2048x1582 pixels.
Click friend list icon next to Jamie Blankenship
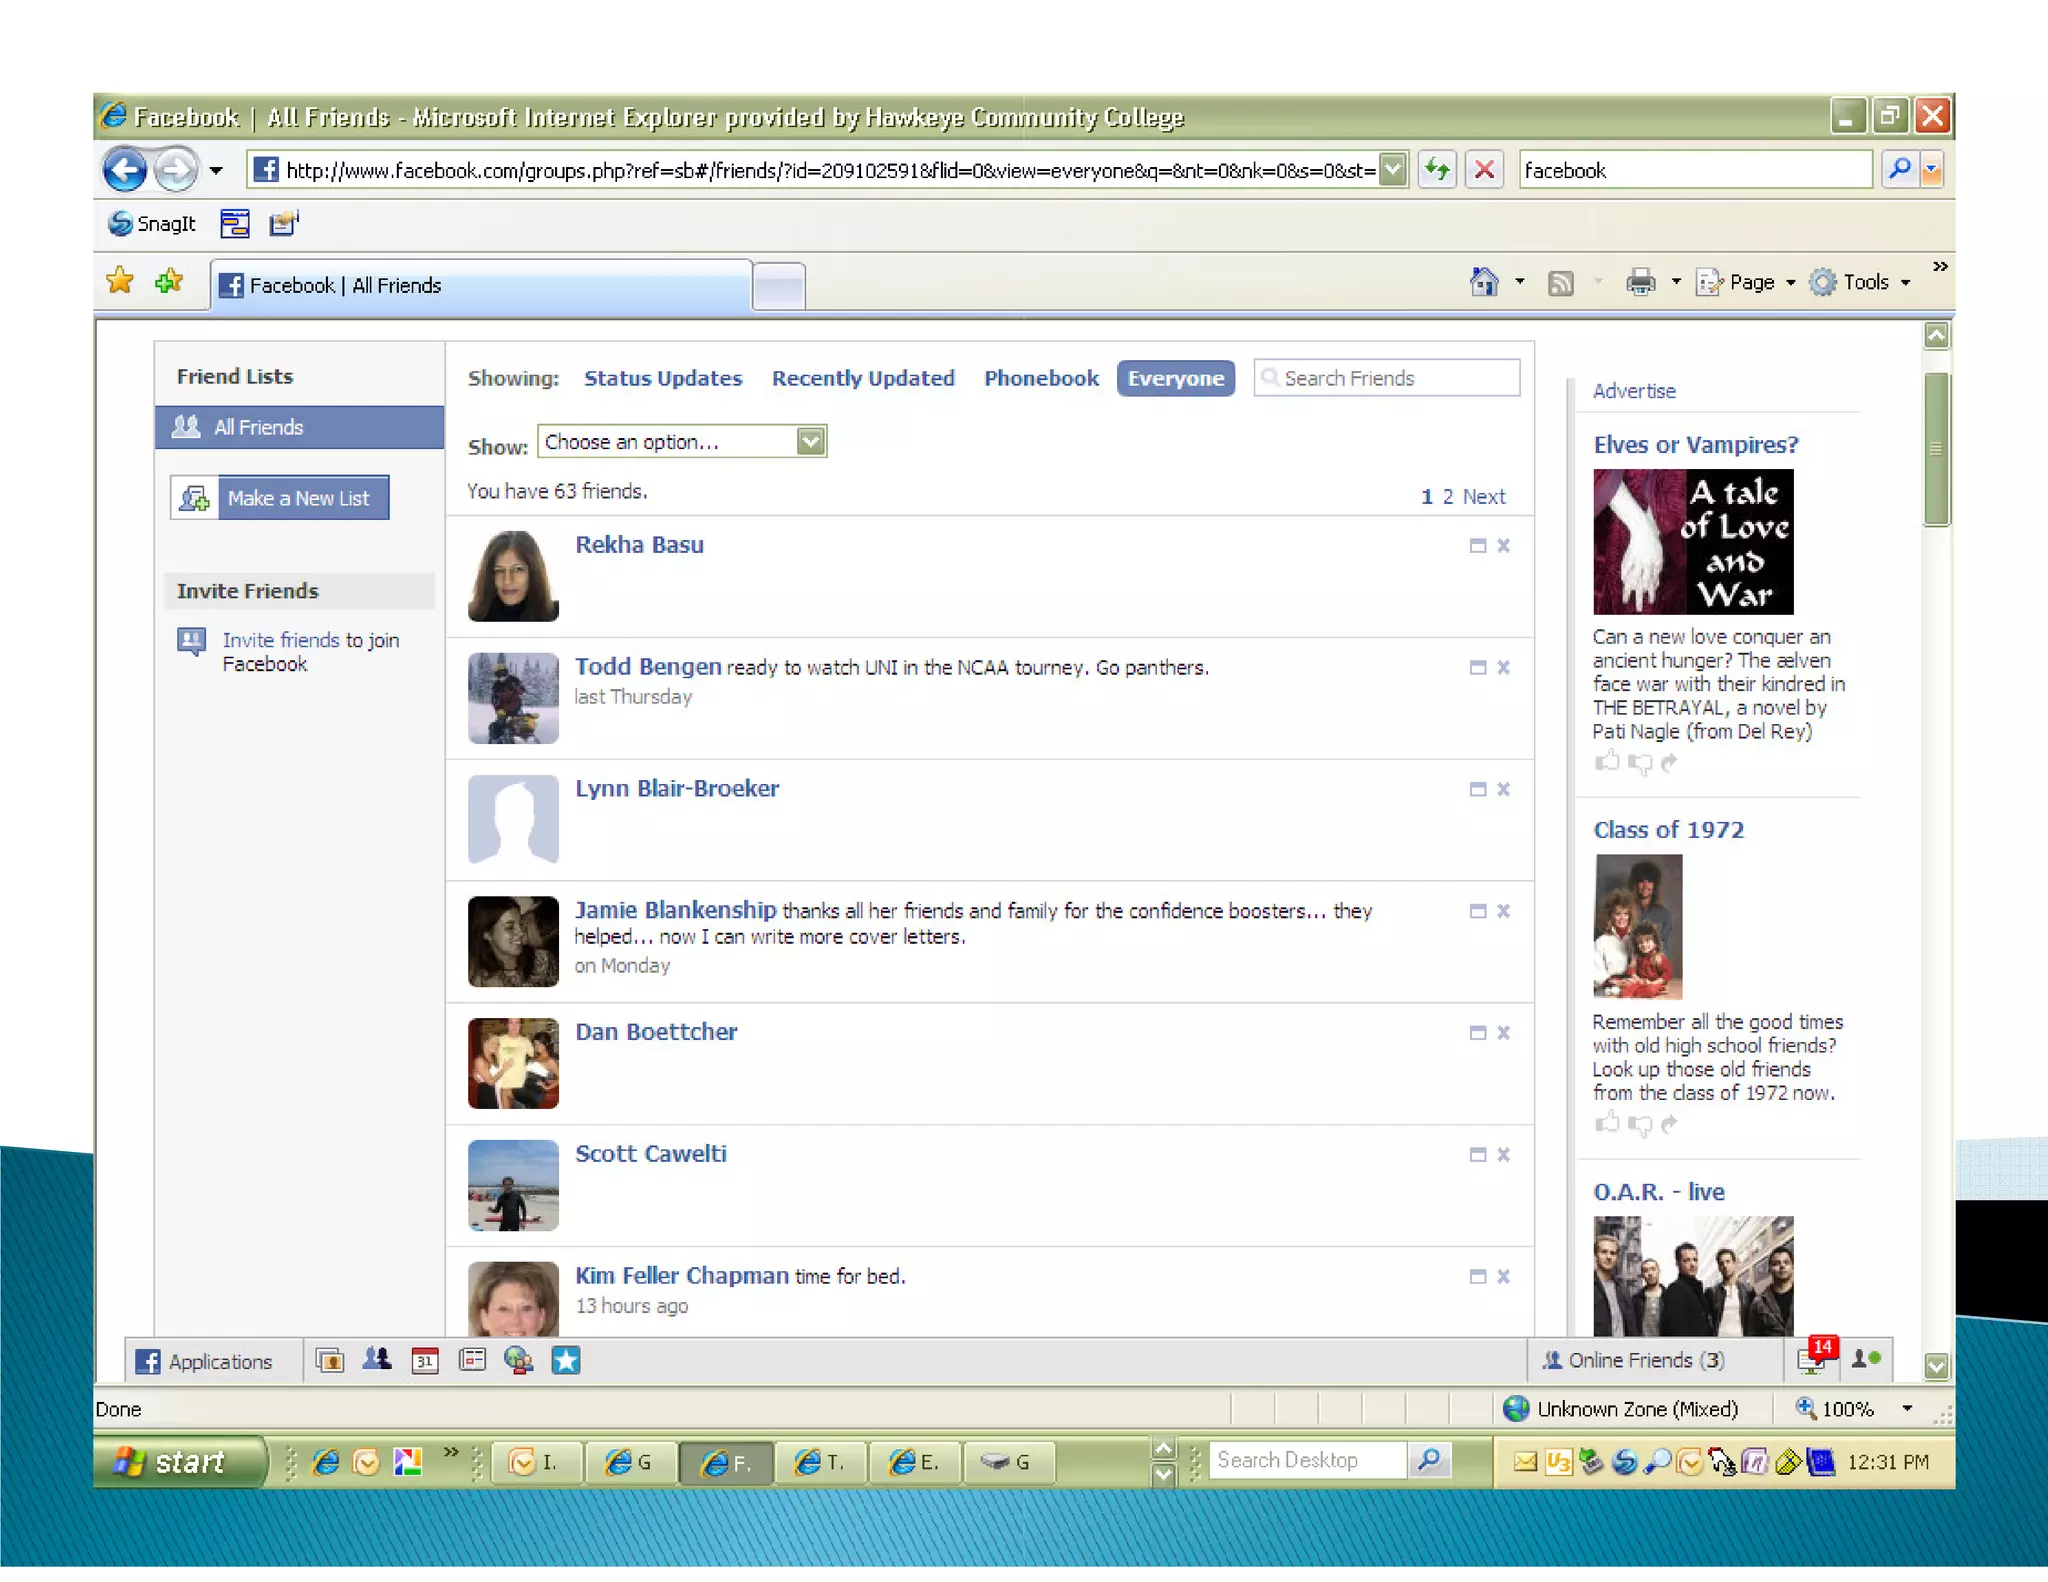click(1477, 912)
